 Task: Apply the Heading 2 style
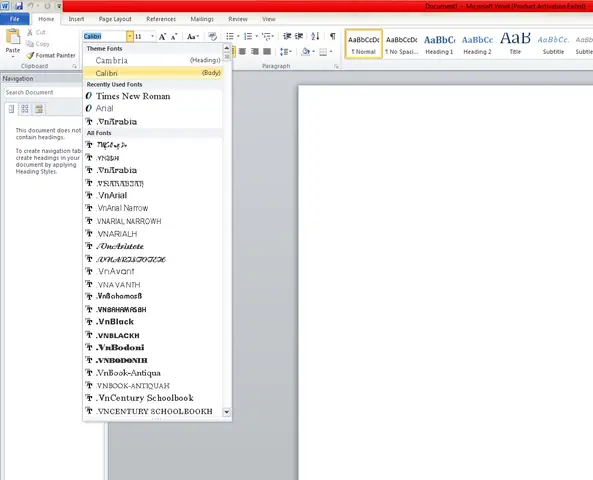[x=477, y=44]
